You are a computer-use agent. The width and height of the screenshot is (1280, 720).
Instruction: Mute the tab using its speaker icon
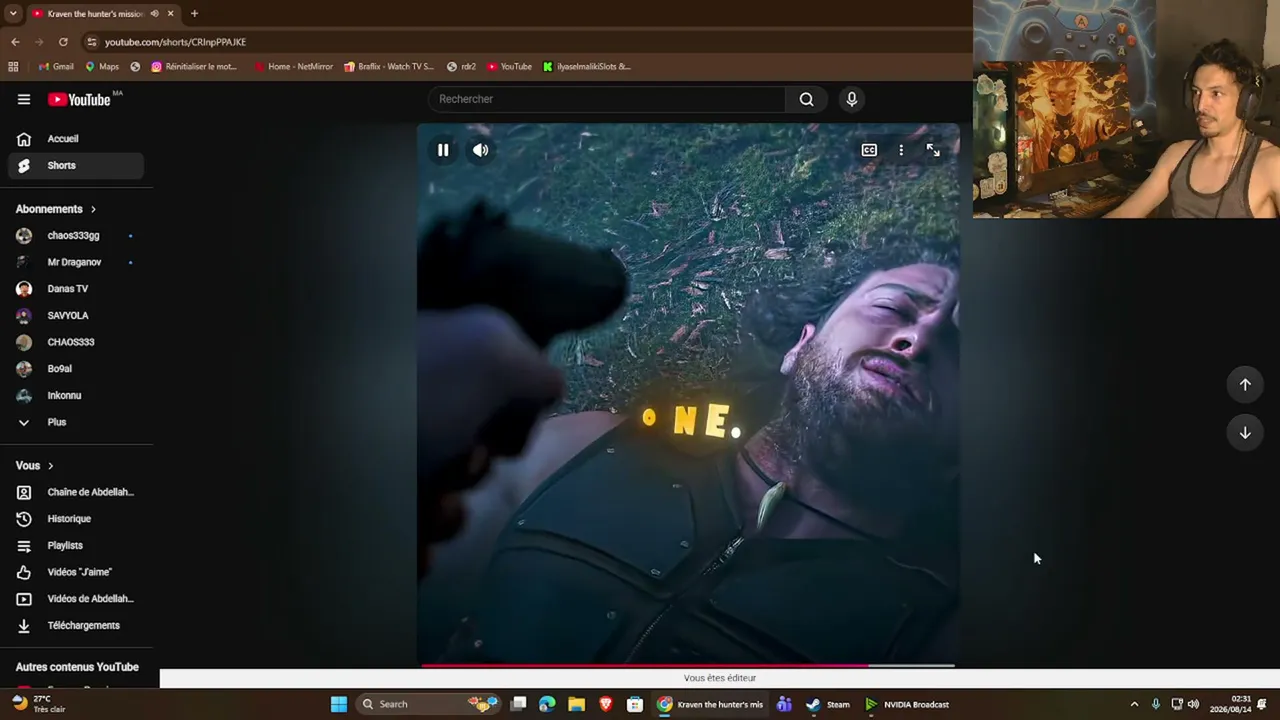click(154, 14)
